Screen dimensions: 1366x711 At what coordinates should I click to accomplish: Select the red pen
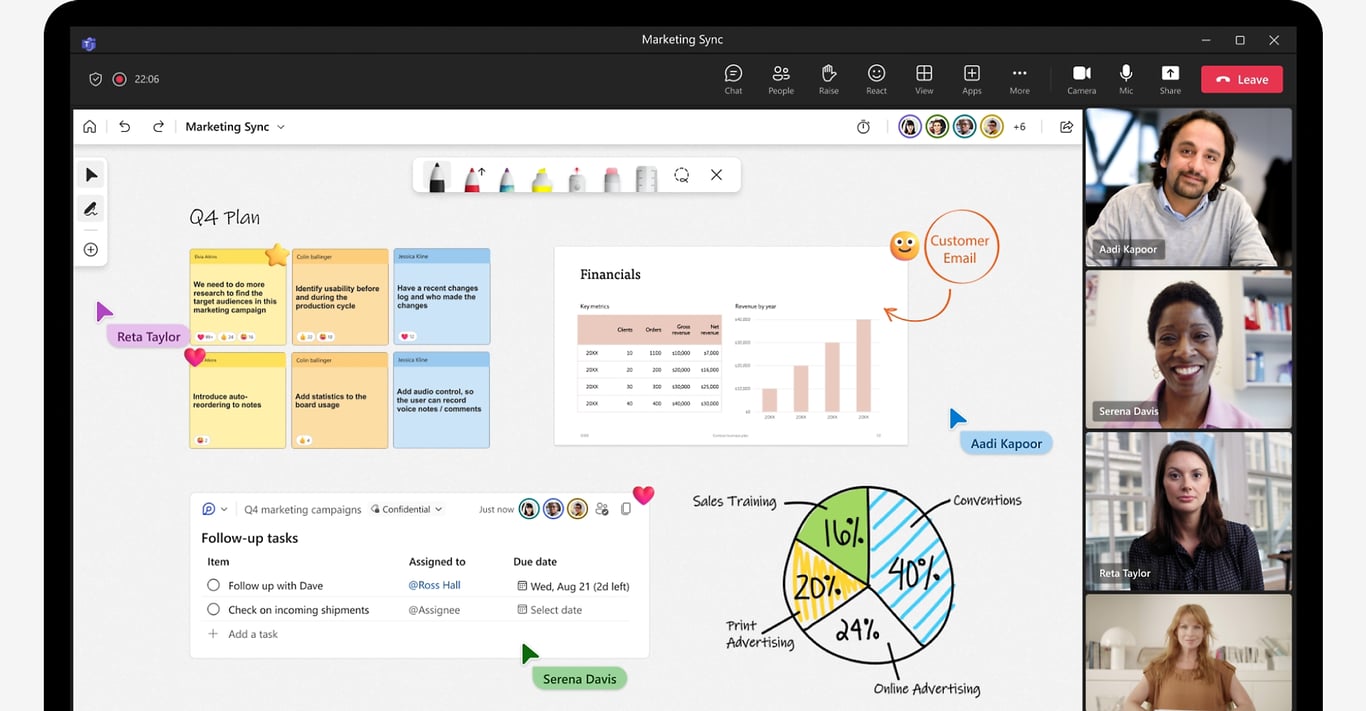coord(472,178)
